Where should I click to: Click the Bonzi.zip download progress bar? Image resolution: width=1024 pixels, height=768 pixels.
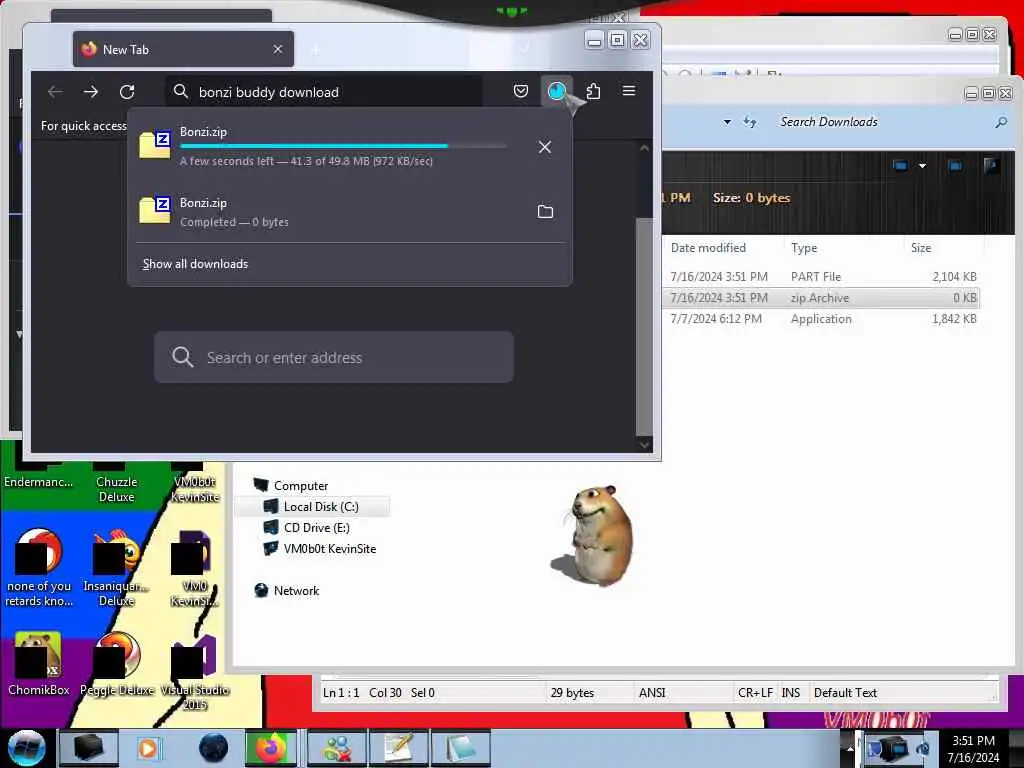click(x=344, y=146)
